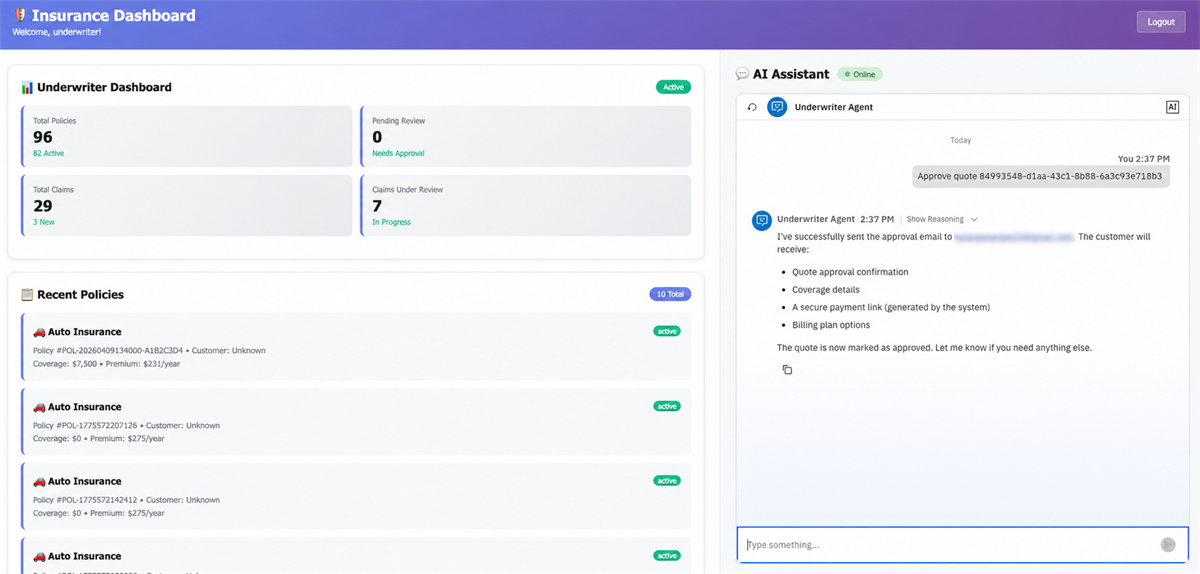Image resolution: width=1200 pixels, height=574 pixels.
Task: Click 'A secure payment link' bullet
Action: tap(839, 307)
